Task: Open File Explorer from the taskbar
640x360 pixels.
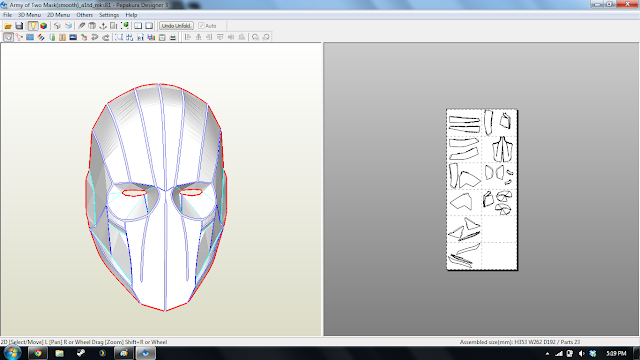Action: pyautogui.click(x=59, y=353)
